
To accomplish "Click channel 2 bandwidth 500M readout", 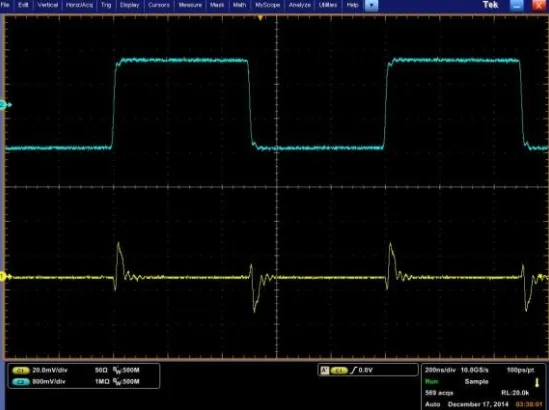I will (126, 381).
